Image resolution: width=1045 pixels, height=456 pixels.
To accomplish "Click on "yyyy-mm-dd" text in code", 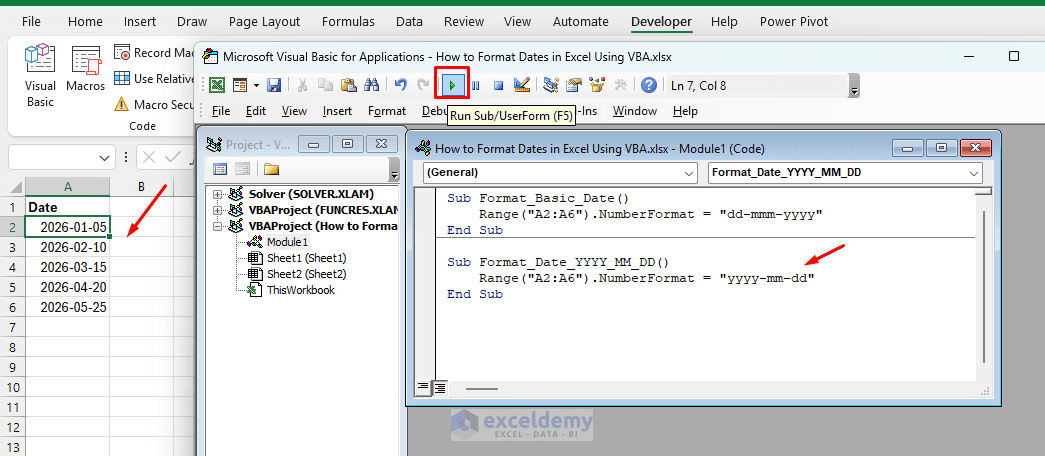I will [768, 278].
